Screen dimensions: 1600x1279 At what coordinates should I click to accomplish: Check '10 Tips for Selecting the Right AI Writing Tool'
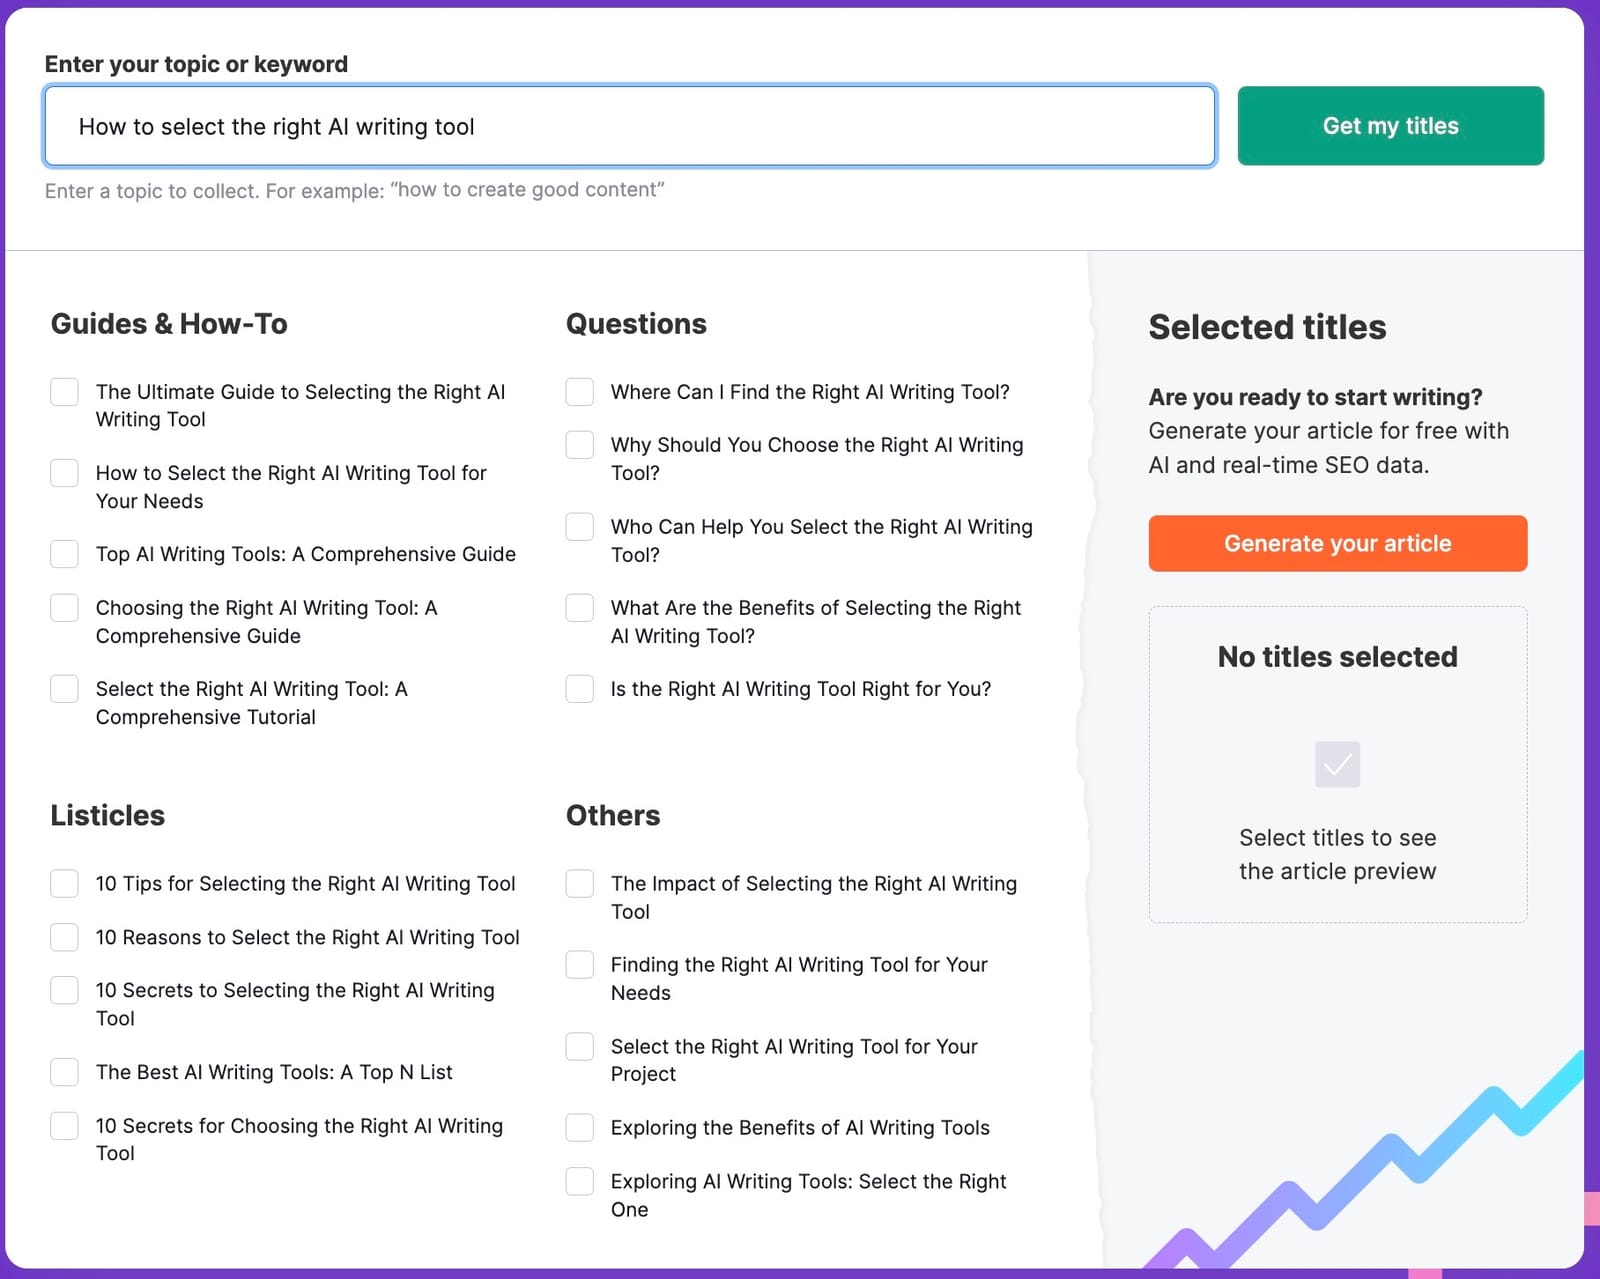[x=64, y=883]
